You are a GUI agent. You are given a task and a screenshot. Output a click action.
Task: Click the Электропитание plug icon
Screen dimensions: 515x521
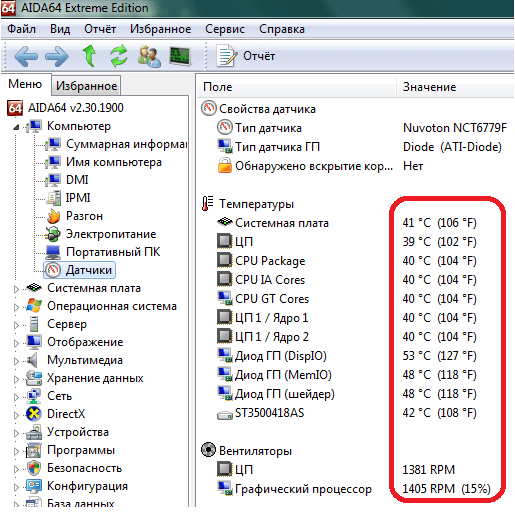point(53,234)
